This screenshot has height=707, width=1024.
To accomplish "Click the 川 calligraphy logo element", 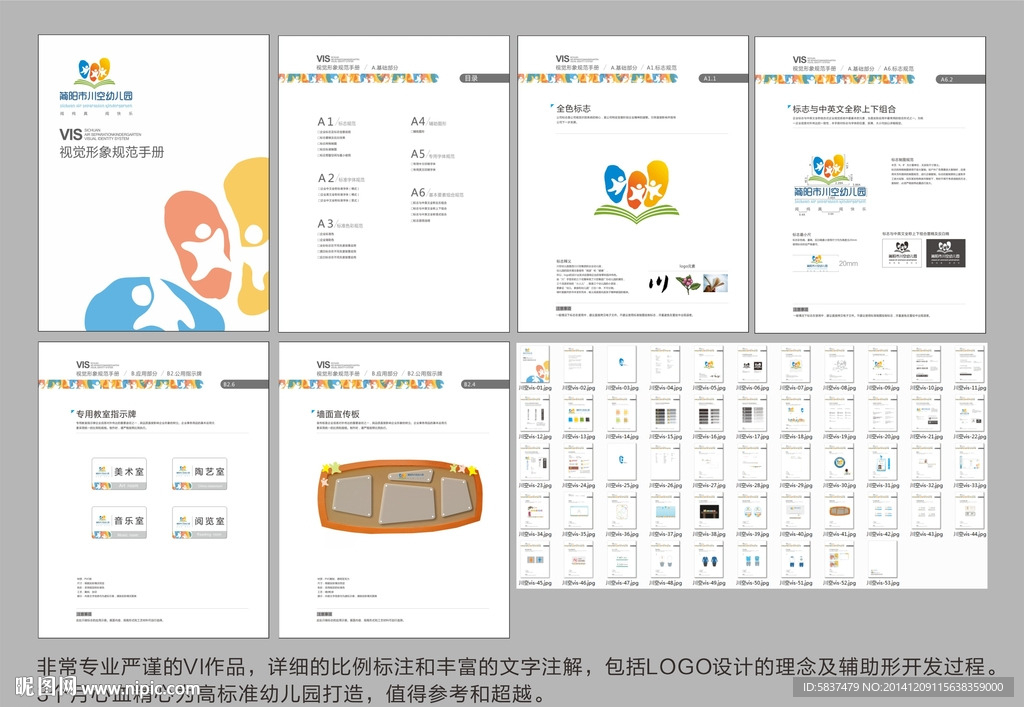I will (x=659, y=283).
